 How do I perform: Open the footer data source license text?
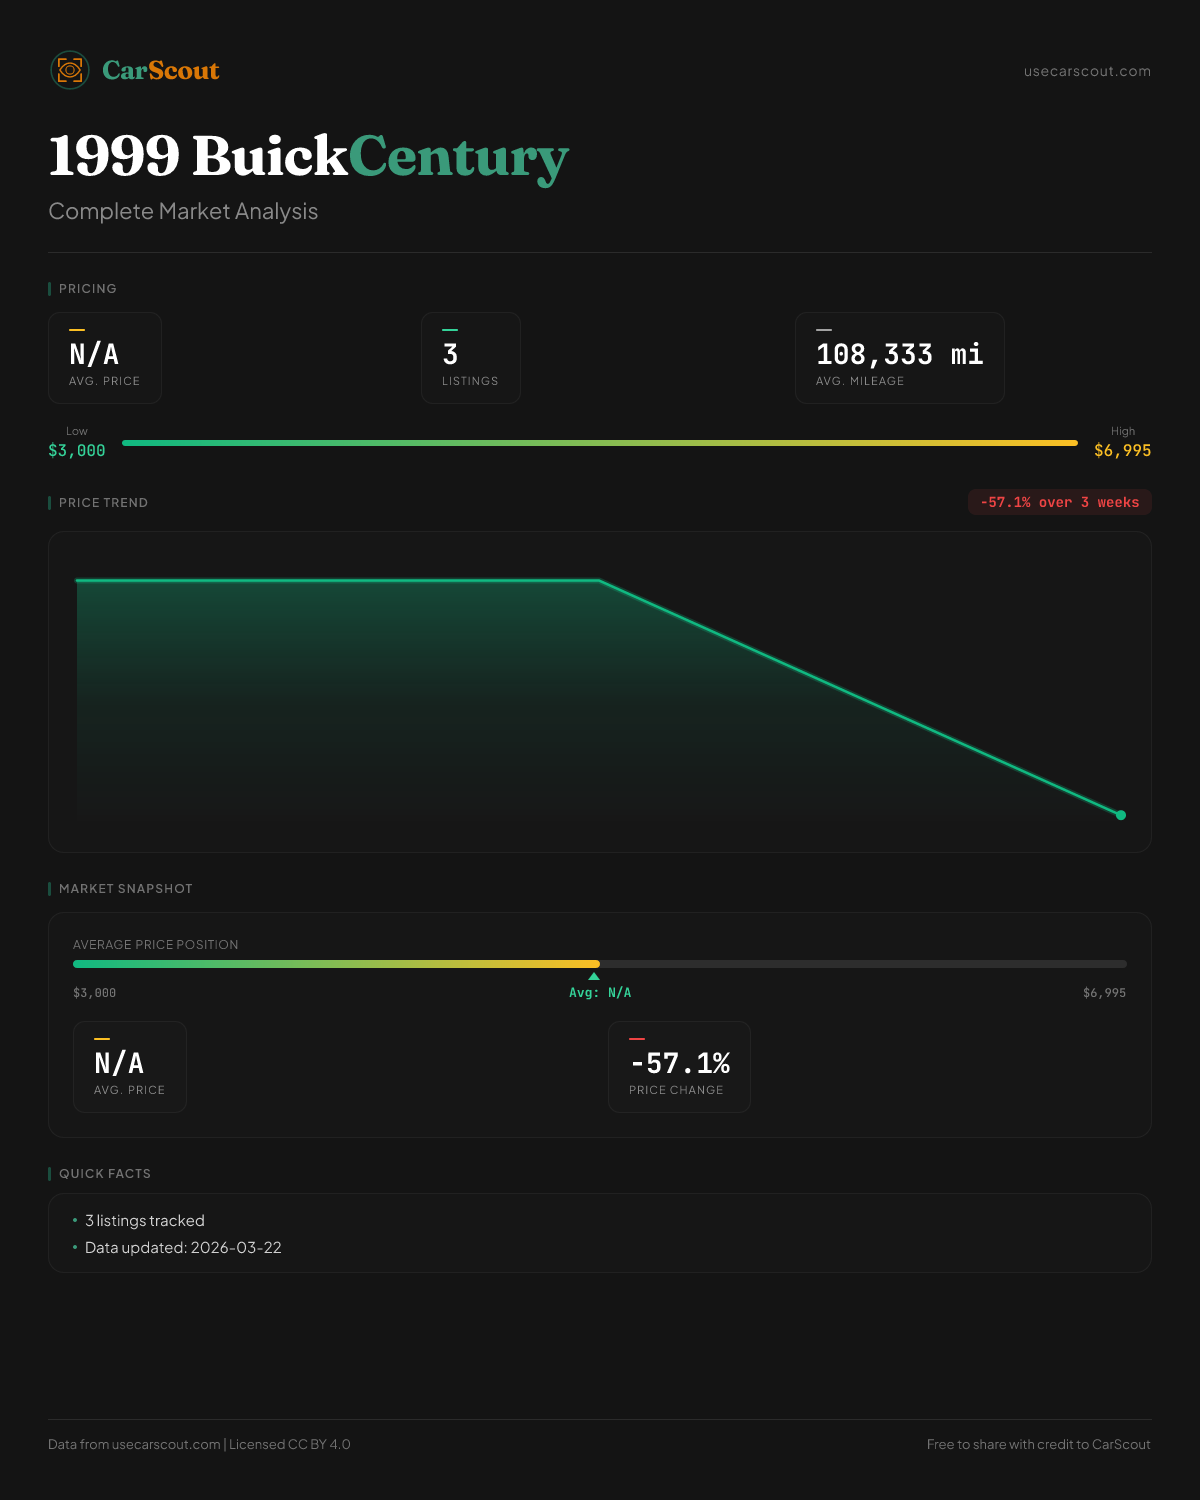click(x=199, y=1444)
